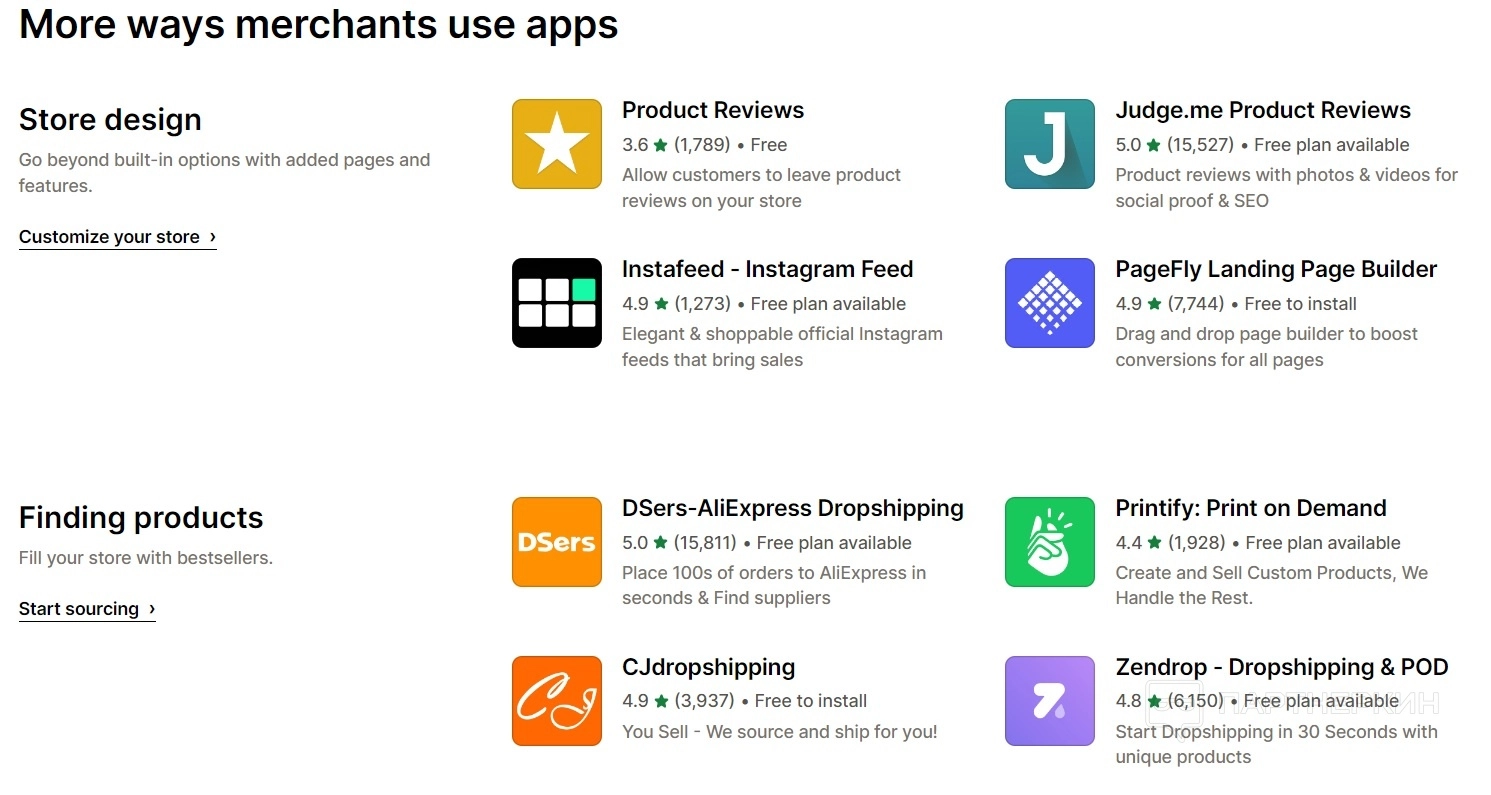Click the DSers orange app icon
This screenshot has width=1491, height=795.
[556, 542]
